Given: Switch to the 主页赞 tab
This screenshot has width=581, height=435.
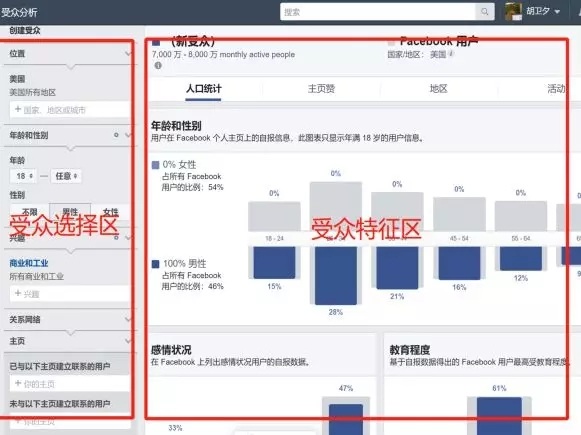Looking at the screenshot, I should point(321,89).
